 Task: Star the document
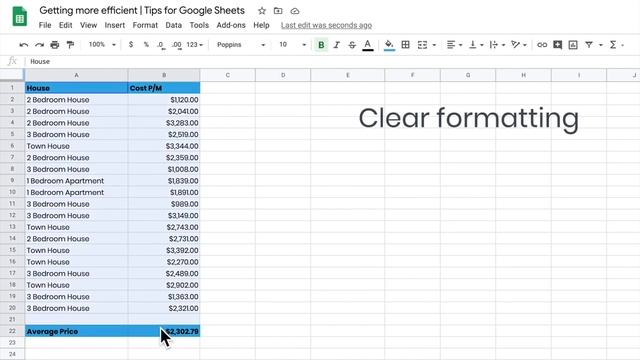pyautogui.click(x=262, y=11)
